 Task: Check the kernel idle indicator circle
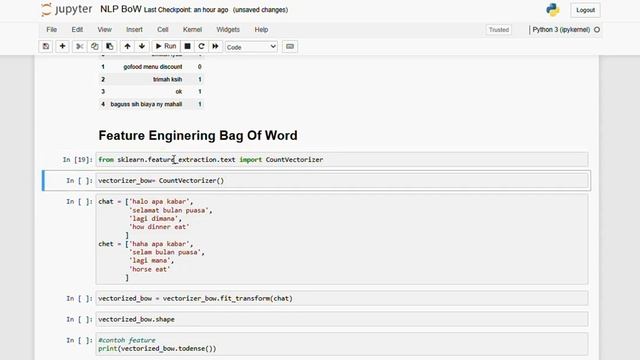coord(597,30)
